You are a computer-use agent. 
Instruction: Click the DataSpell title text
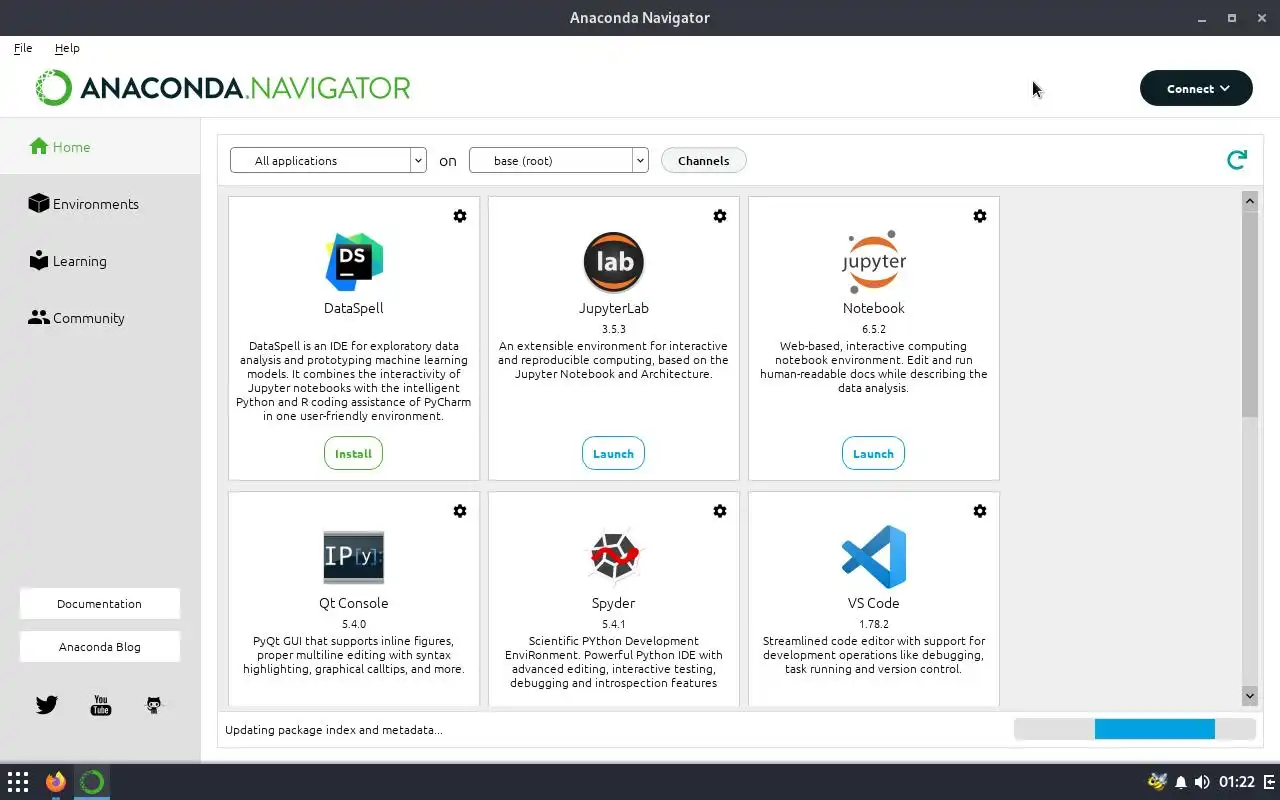354,308
